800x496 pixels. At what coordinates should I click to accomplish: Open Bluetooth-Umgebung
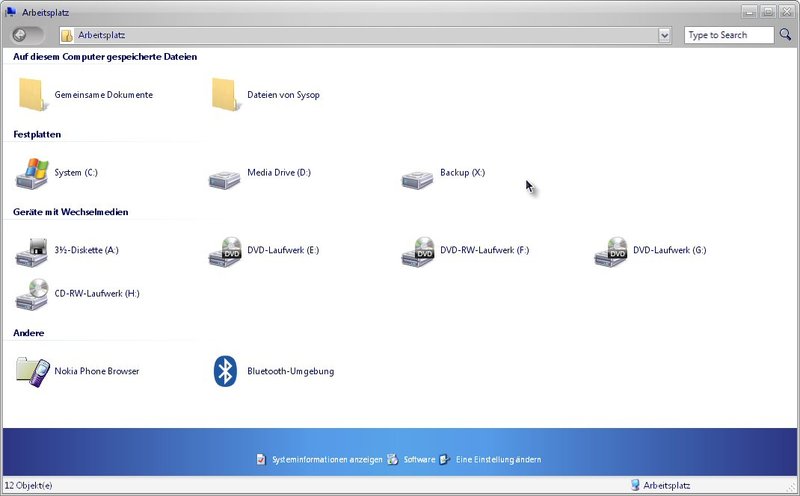coord(225,371)
